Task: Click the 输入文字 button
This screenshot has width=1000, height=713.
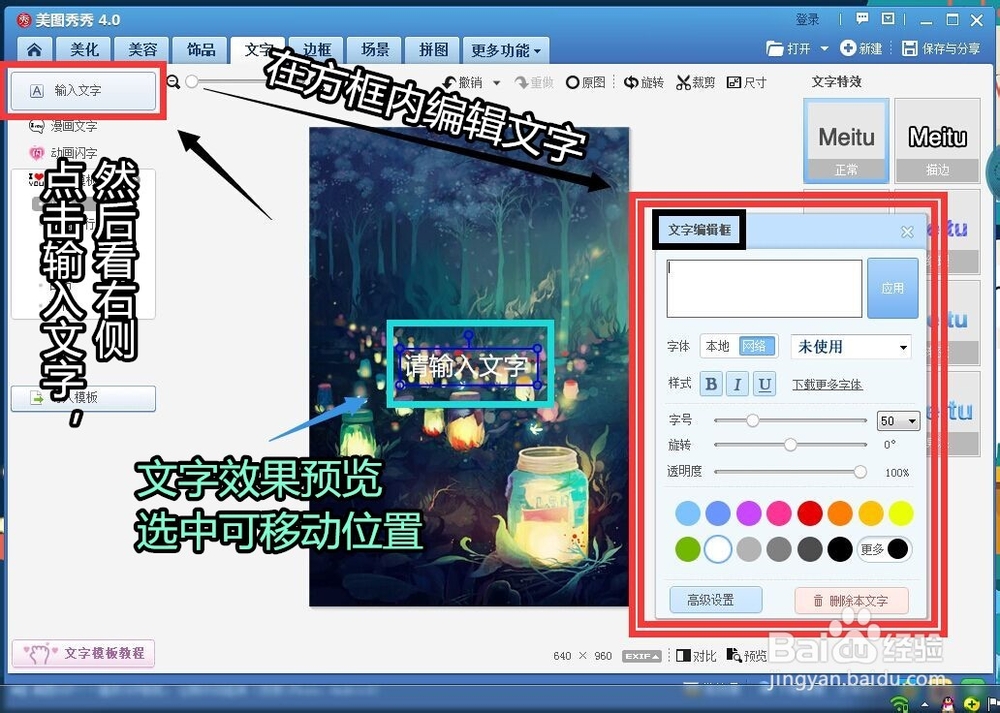Action: (x=84, y=91)
